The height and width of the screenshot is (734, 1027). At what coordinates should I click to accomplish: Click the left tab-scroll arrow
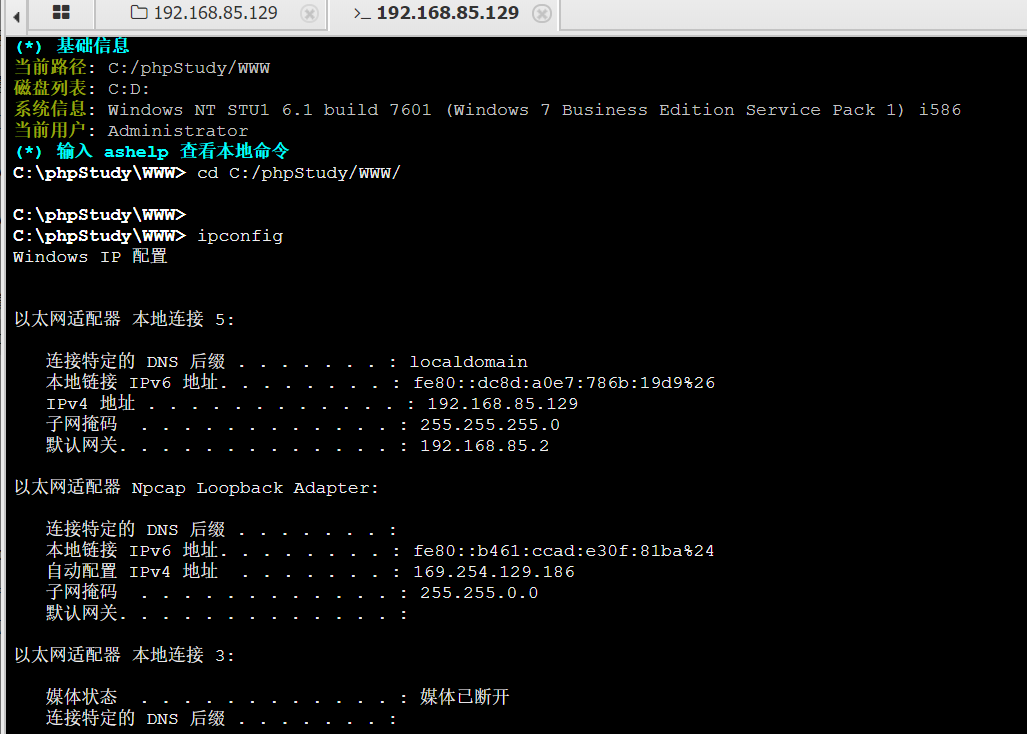[16, 16]
